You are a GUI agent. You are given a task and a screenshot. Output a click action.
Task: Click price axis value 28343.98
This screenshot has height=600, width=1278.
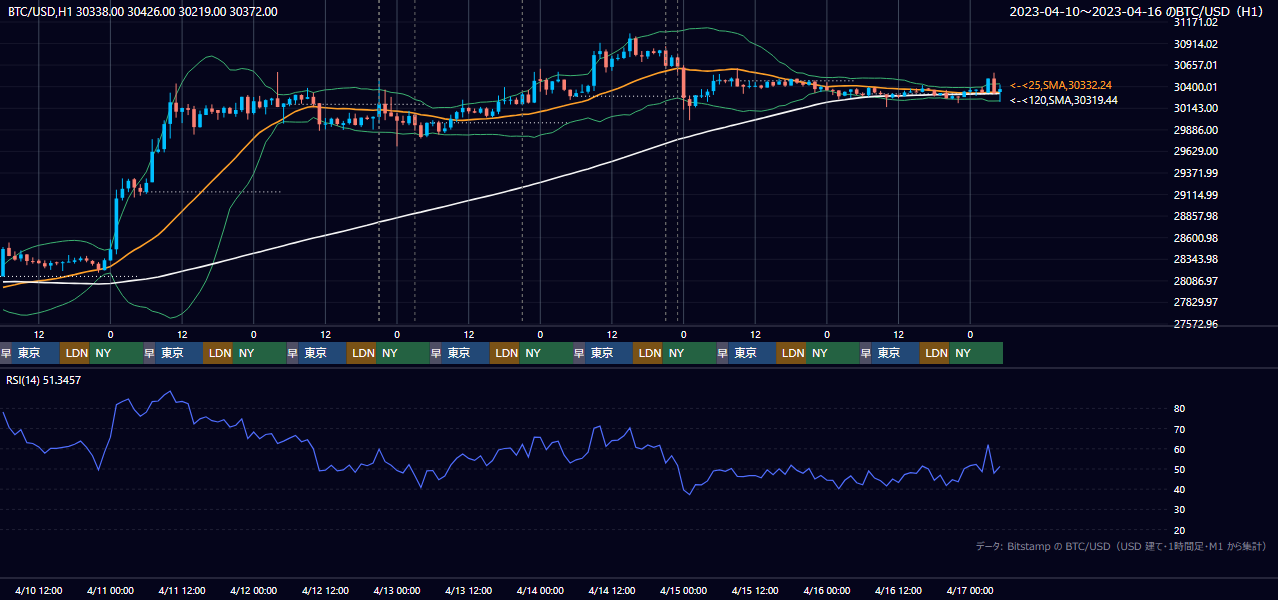coord(1195,259)
